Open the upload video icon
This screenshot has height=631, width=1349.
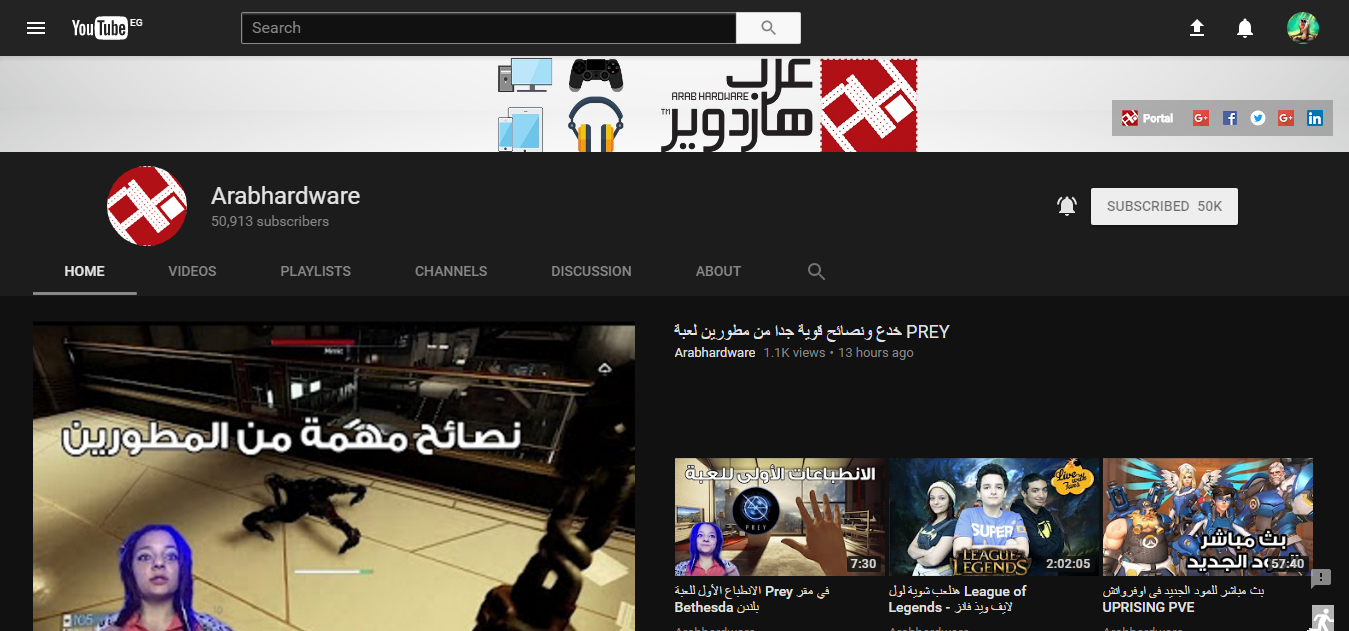point(1197,28)
